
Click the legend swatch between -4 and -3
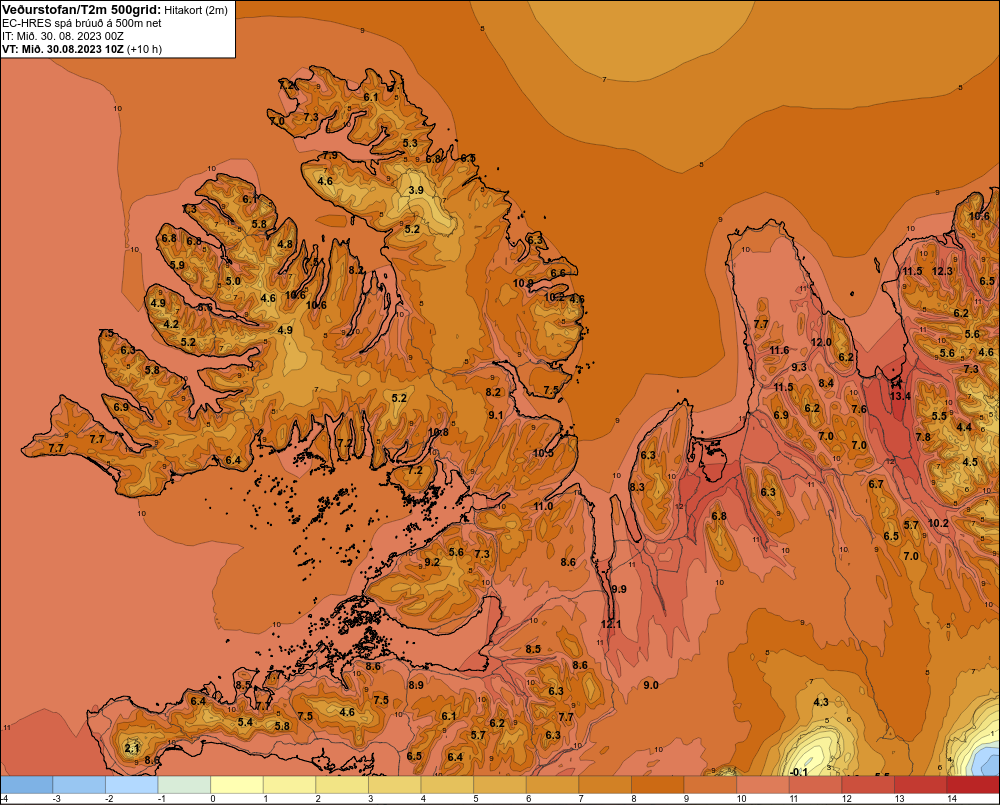tap(26, 785)
